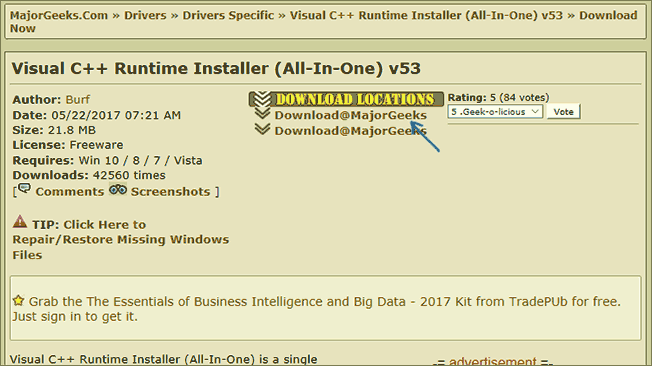Open the Comments link
652x366 pixels.
(69, 192)
